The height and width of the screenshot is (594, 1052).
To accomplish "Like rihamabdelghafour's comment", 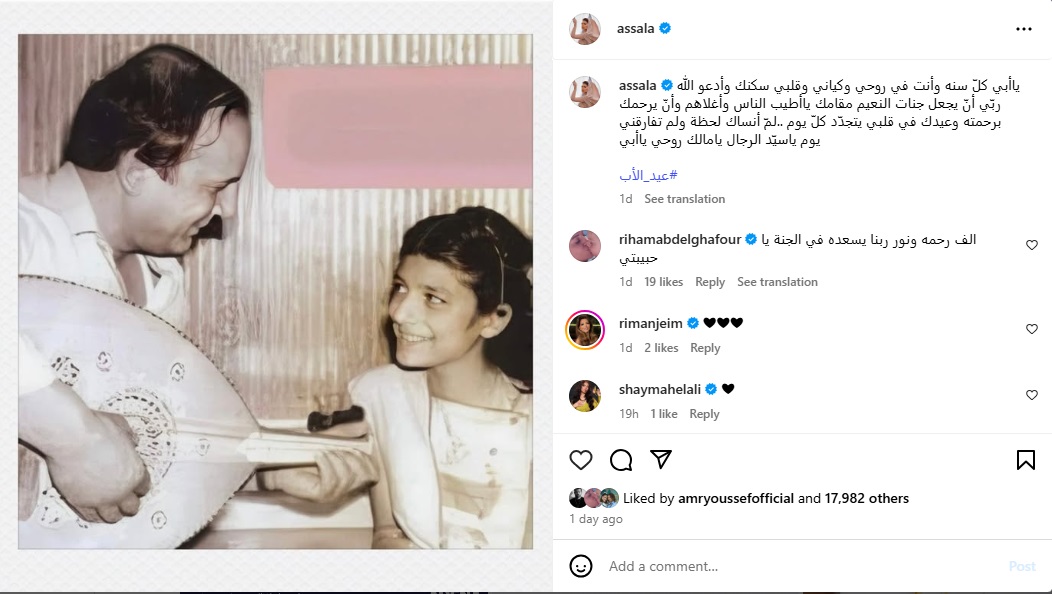I will tap(1032, 245).
